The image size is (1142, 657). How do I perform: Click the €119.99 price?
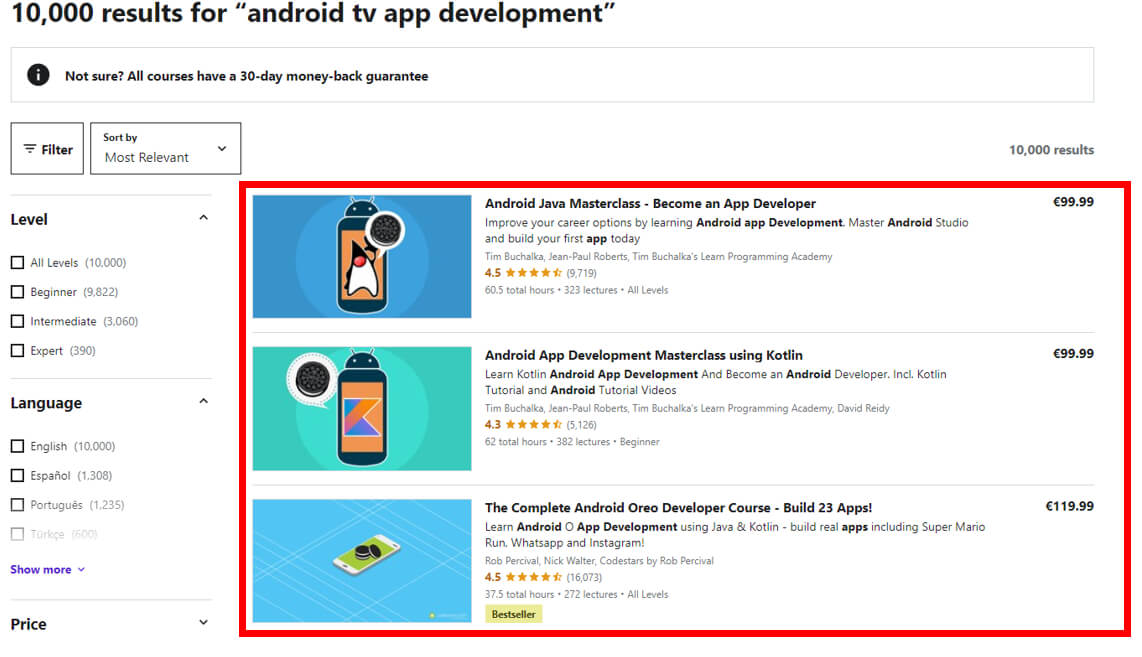point(1069,506)
